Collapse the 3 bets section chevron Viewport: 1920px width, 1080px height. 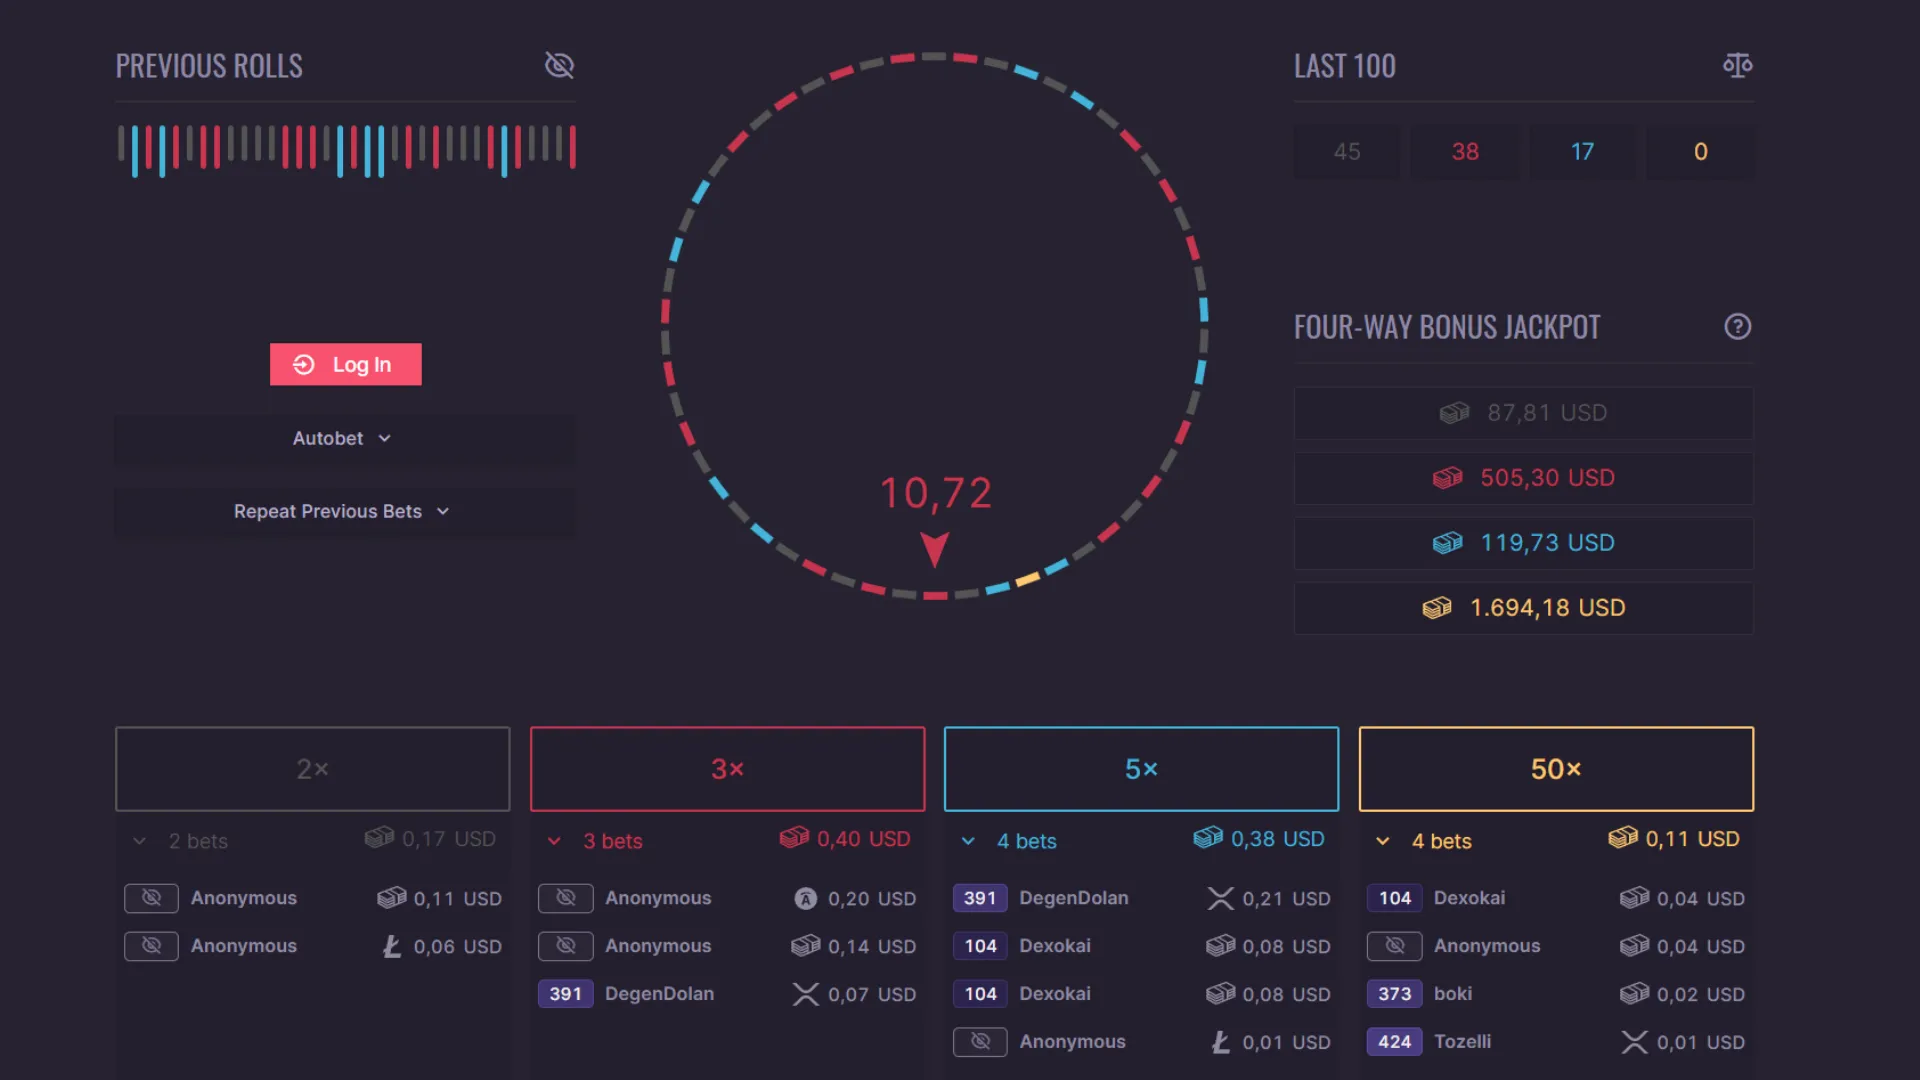[x=553, y=840]
